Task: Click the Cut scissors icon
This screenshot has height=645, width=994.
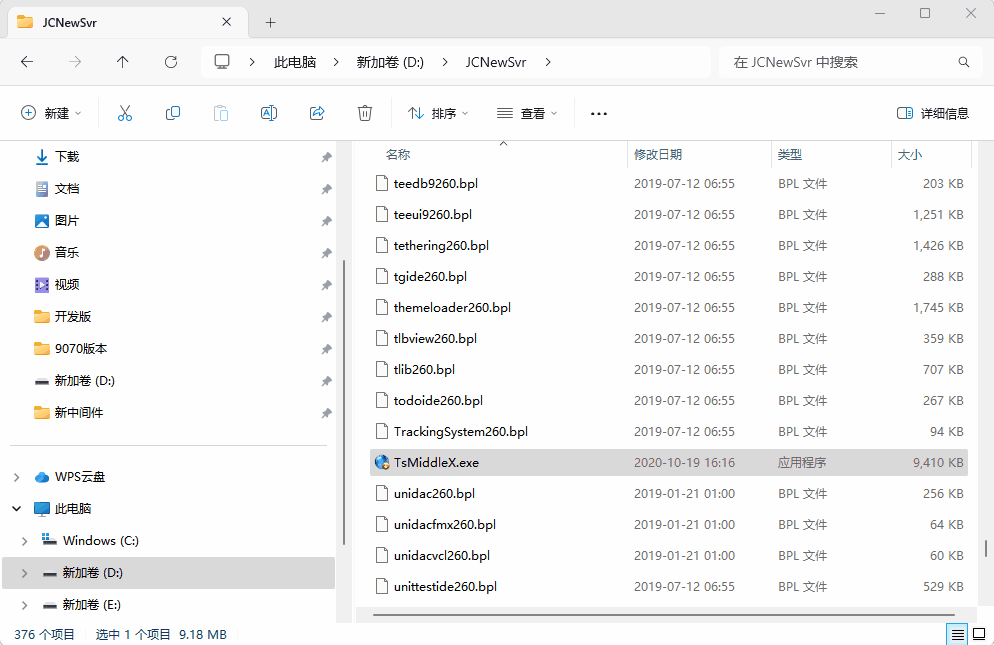Action: [125, 113]
